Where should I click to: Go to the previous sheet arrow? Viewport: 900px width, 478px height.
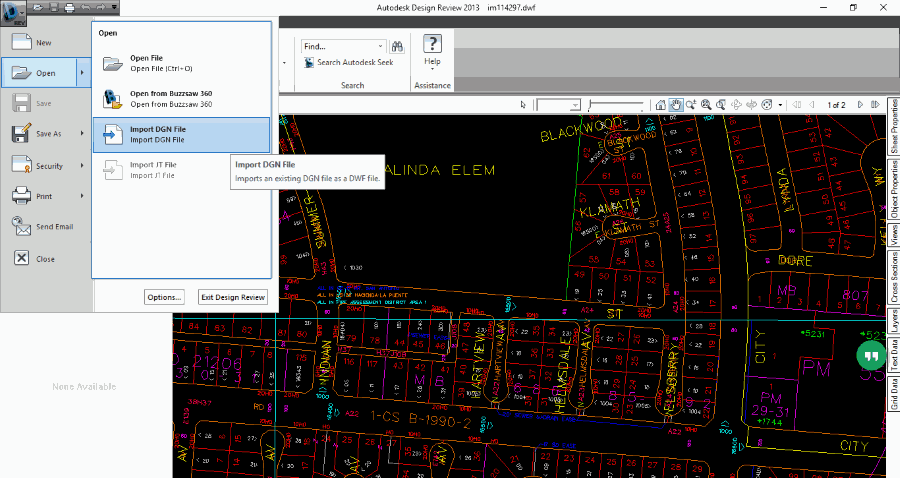(x=812, y=105)
